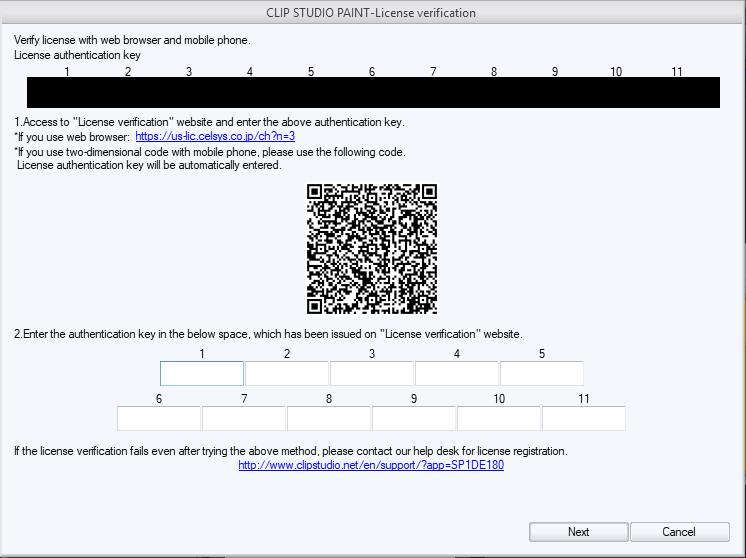Focus authentication key input field 8

tap(329, 419)
